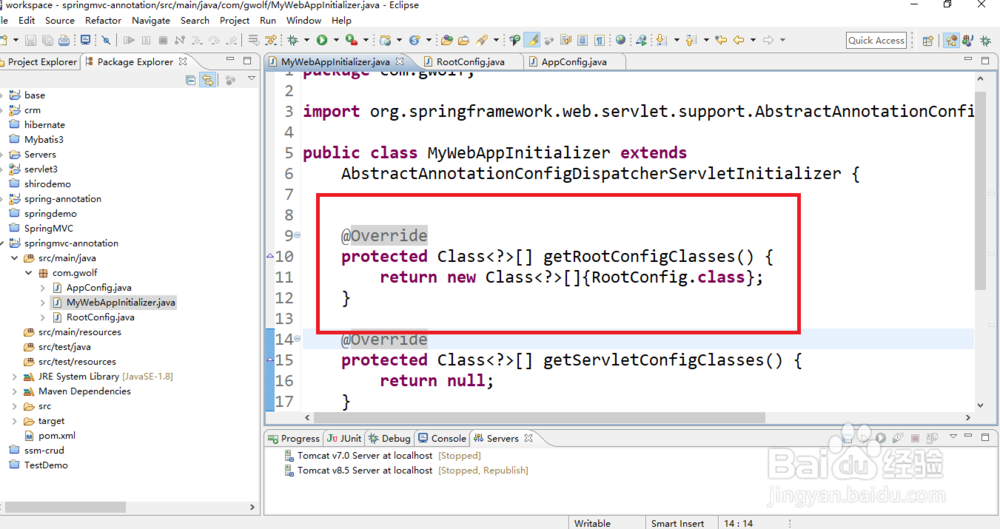The height and width of the screenshot is (529, 1000).
Task: Click the Back navigation arrow
Action: click(x=739, y=40)
